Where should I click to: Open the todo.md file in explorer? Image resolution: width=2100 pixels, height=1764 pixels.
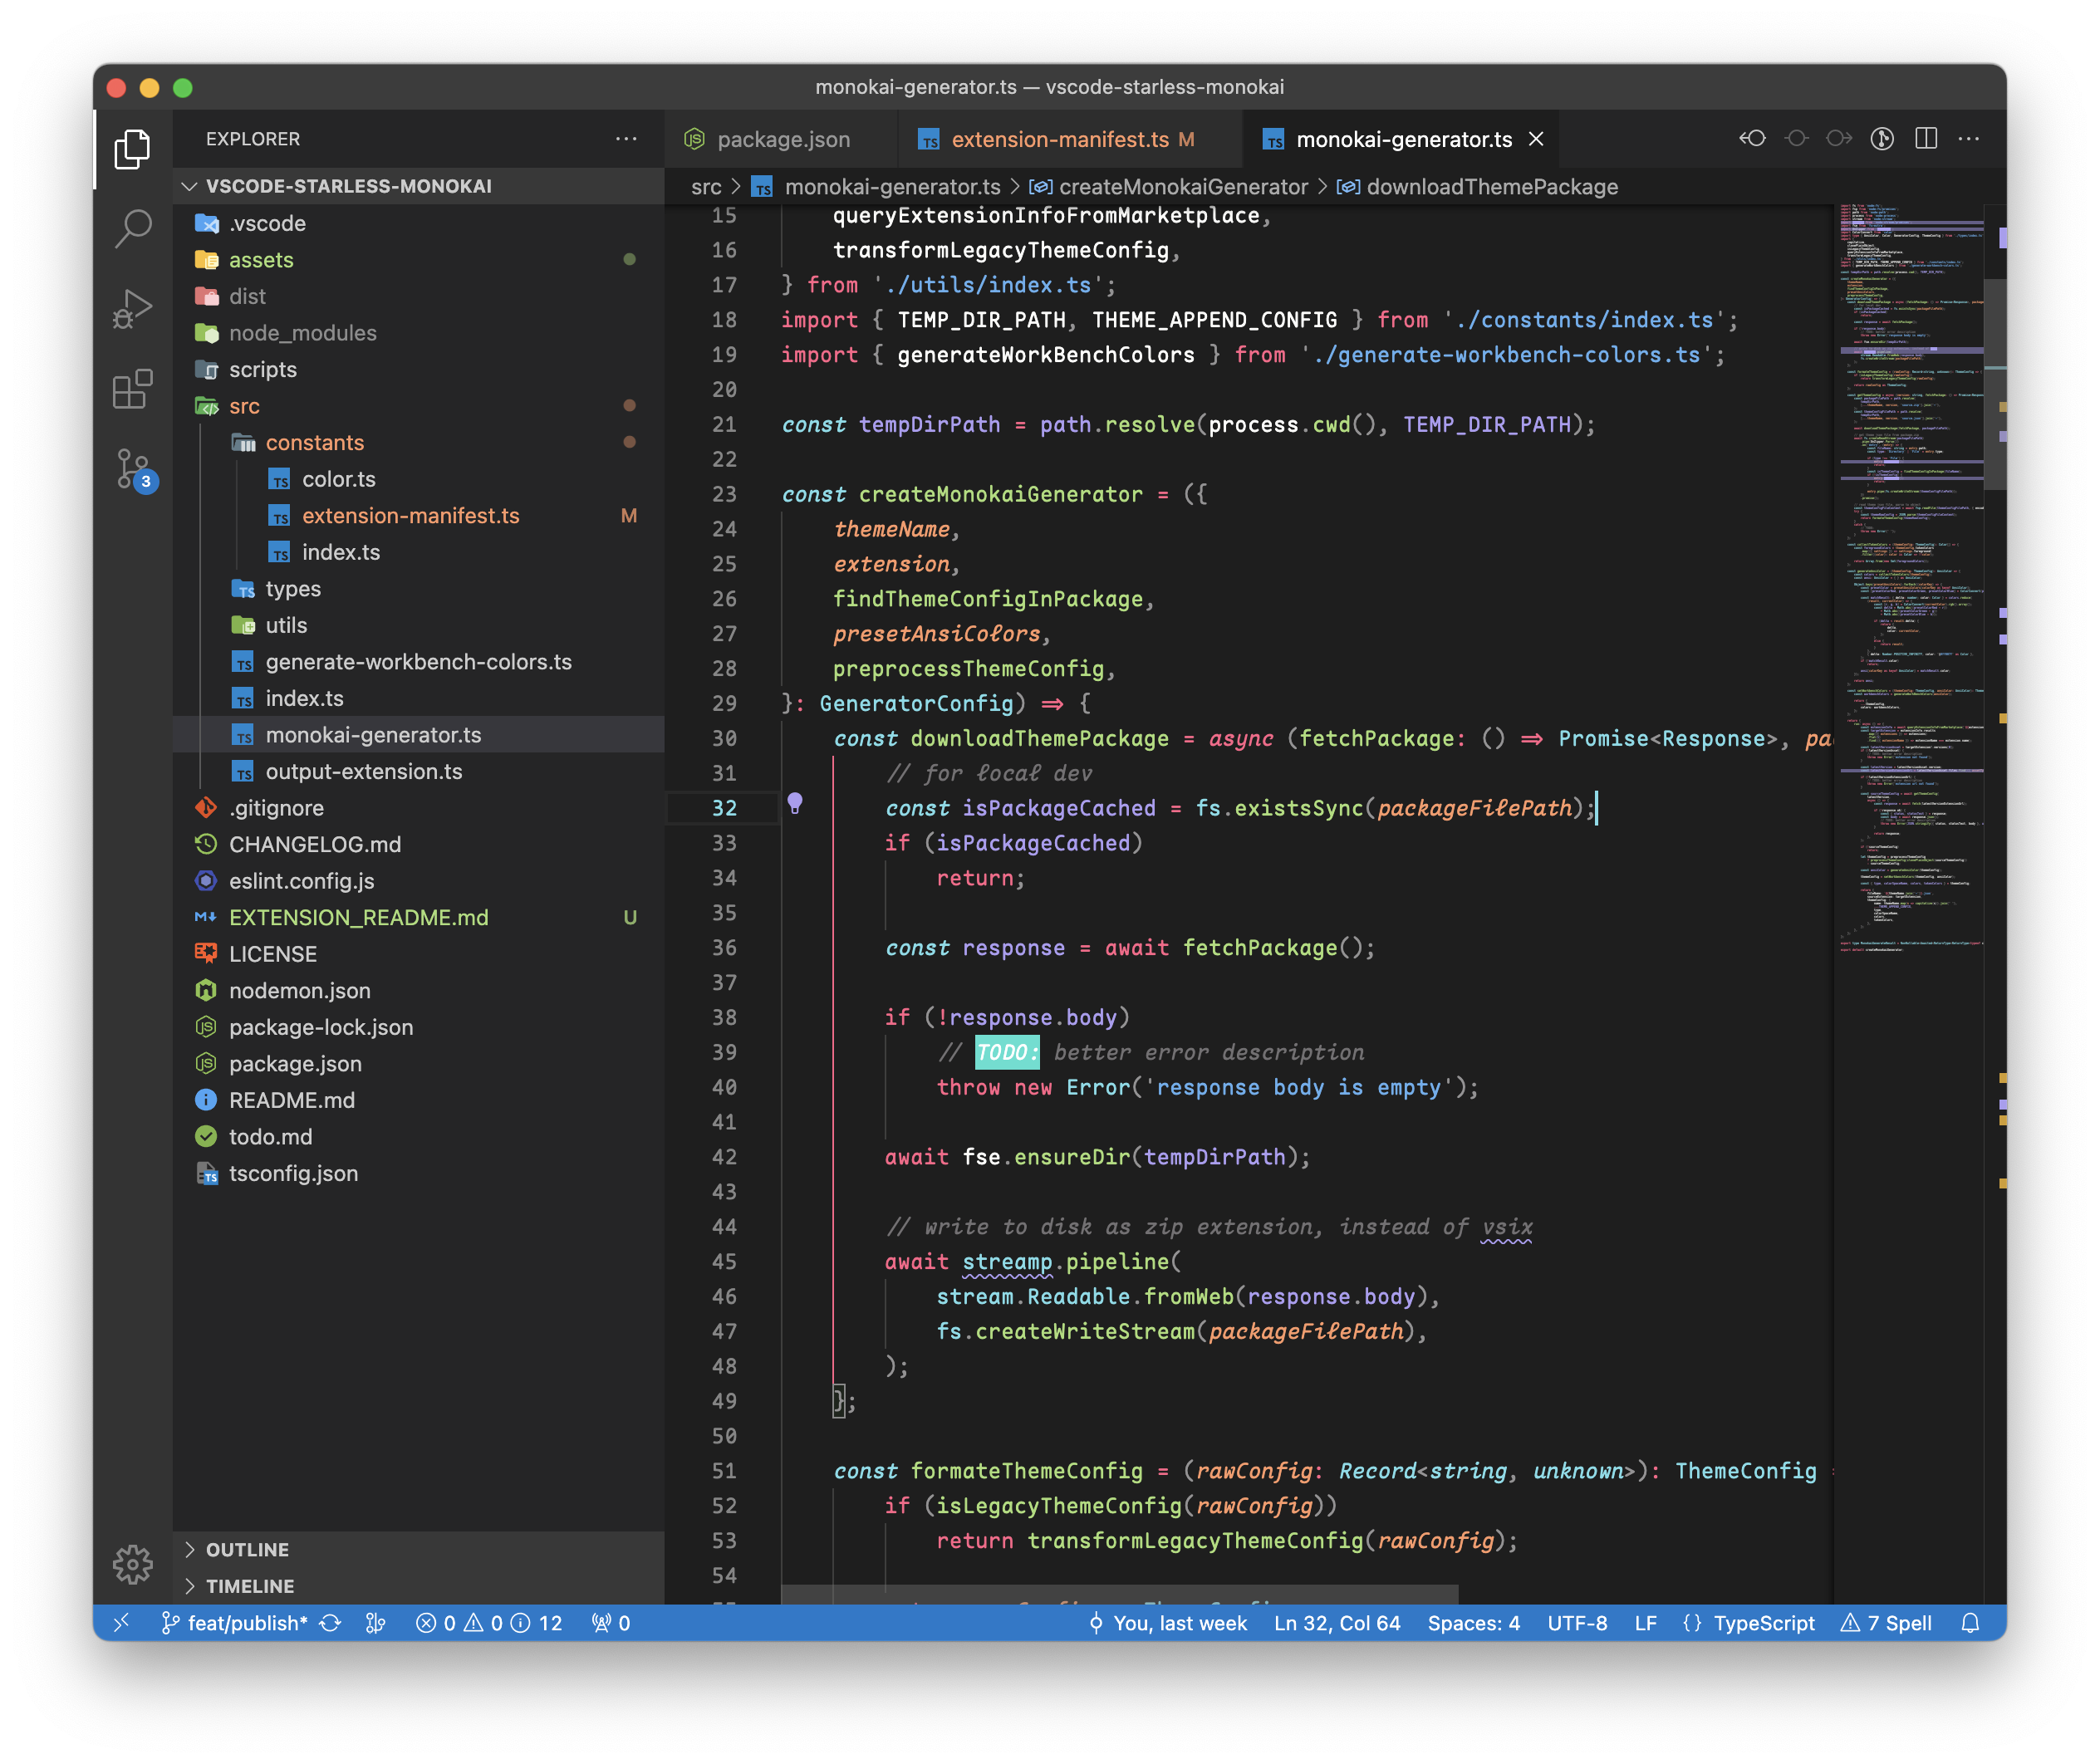[270, 1137]
